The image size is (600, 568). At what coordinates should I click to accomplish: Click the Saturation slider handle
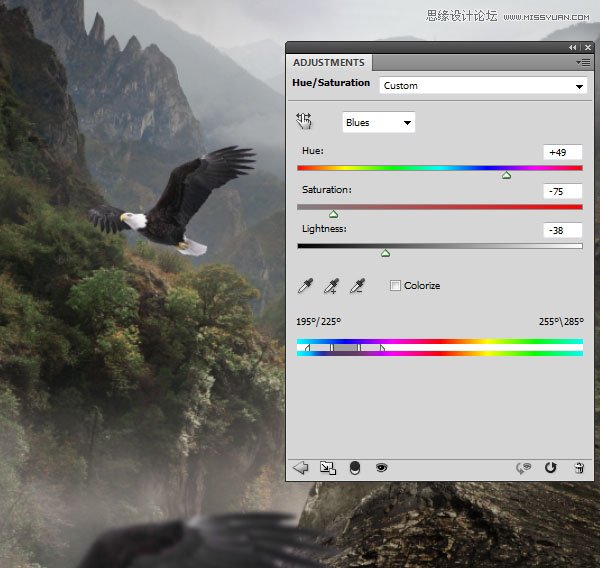(334, 214)
